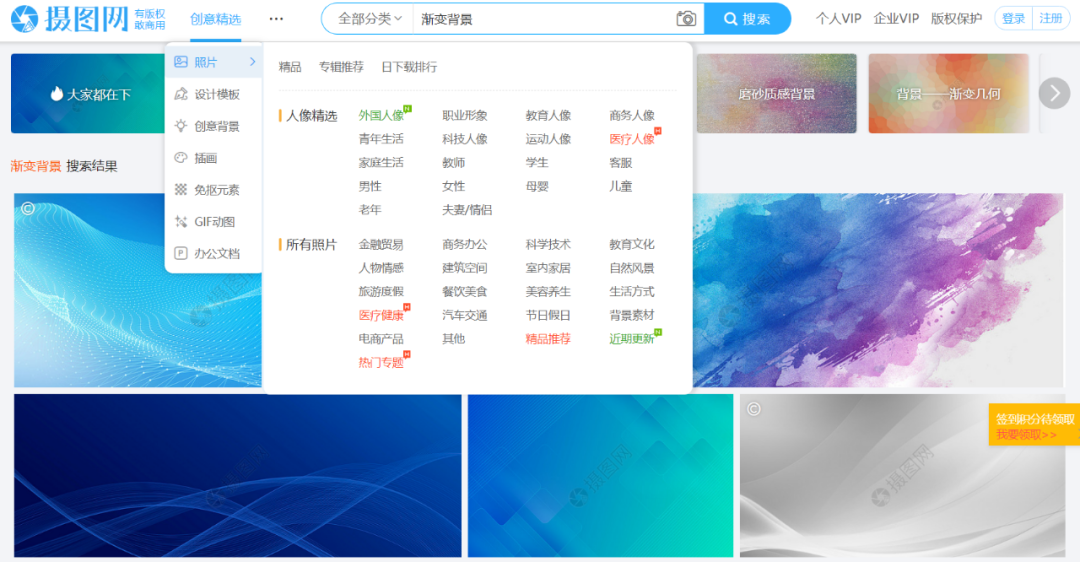The height and width of the screenshot is (562, 1080).
Task: Open the purple-blue watercolor background image
Action: click(878, 290)
